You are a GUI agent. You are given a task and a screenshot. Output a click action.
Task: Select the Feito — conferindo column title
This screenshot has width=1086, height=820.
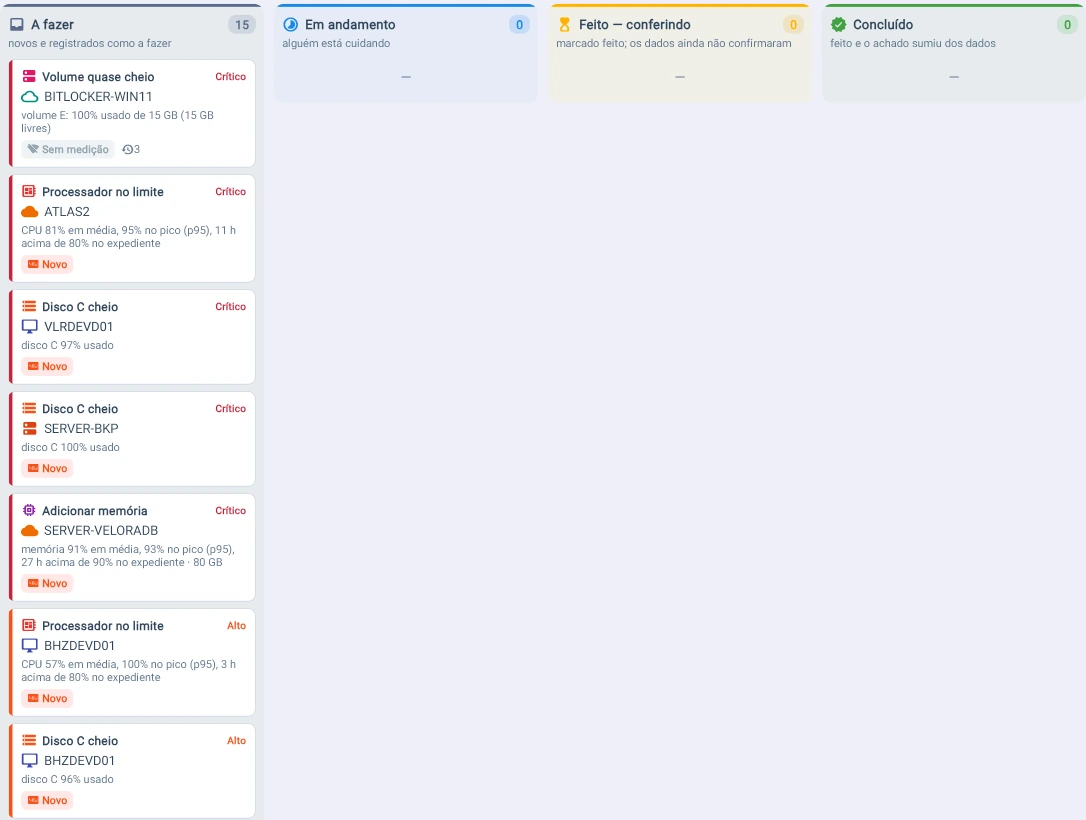(635, 25)
